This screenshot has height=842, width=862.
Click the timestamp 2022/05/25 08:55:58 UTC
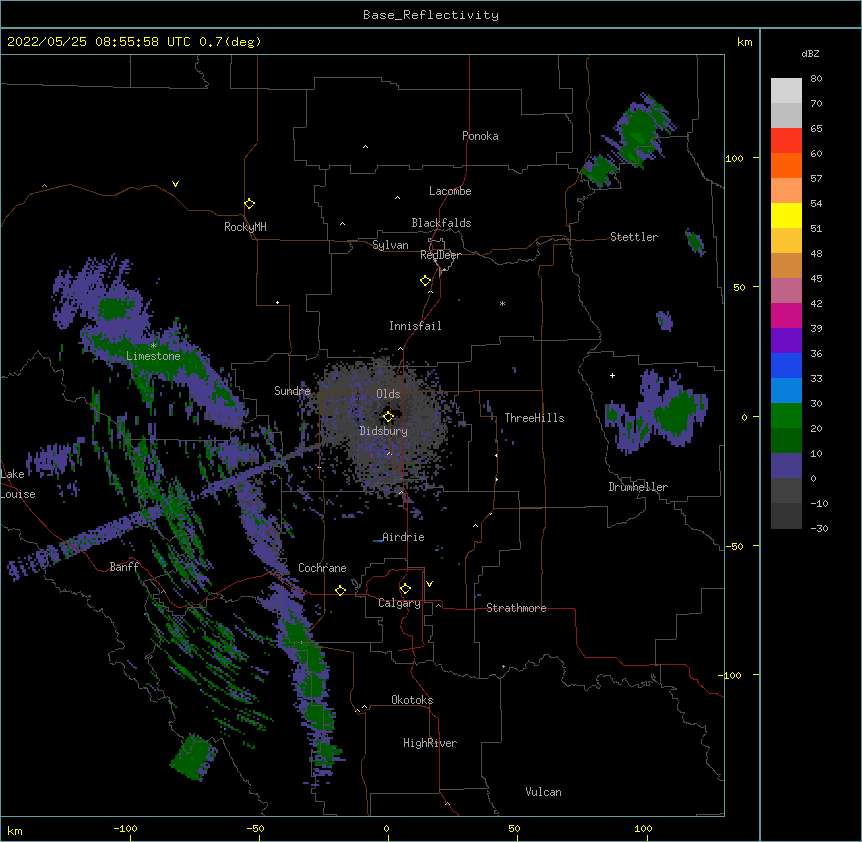(x=99, y=42)
